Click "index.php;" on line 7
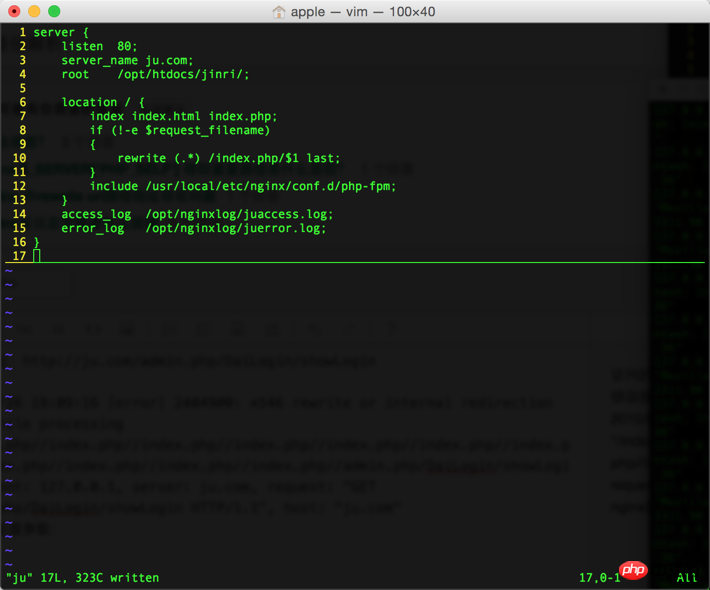 [x=243, y=116]
